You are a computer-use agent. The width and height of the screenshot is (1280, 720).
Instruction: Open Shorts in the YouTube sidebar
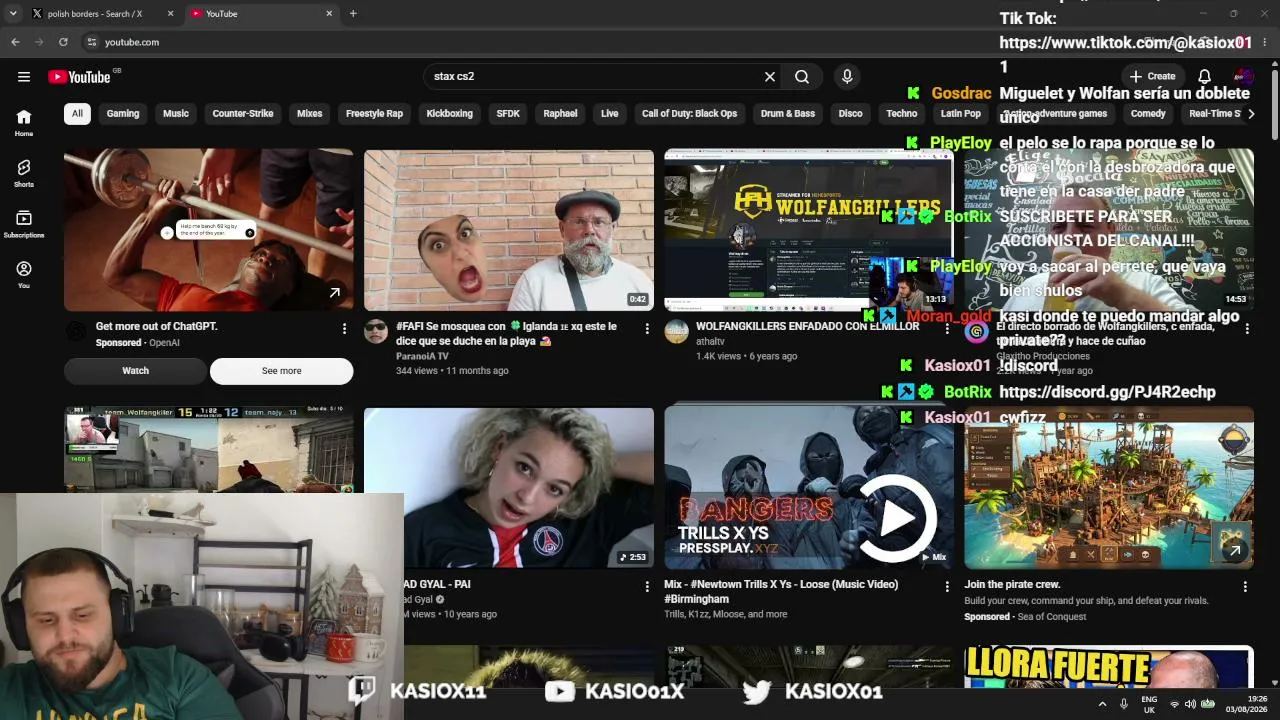[24, 173]
